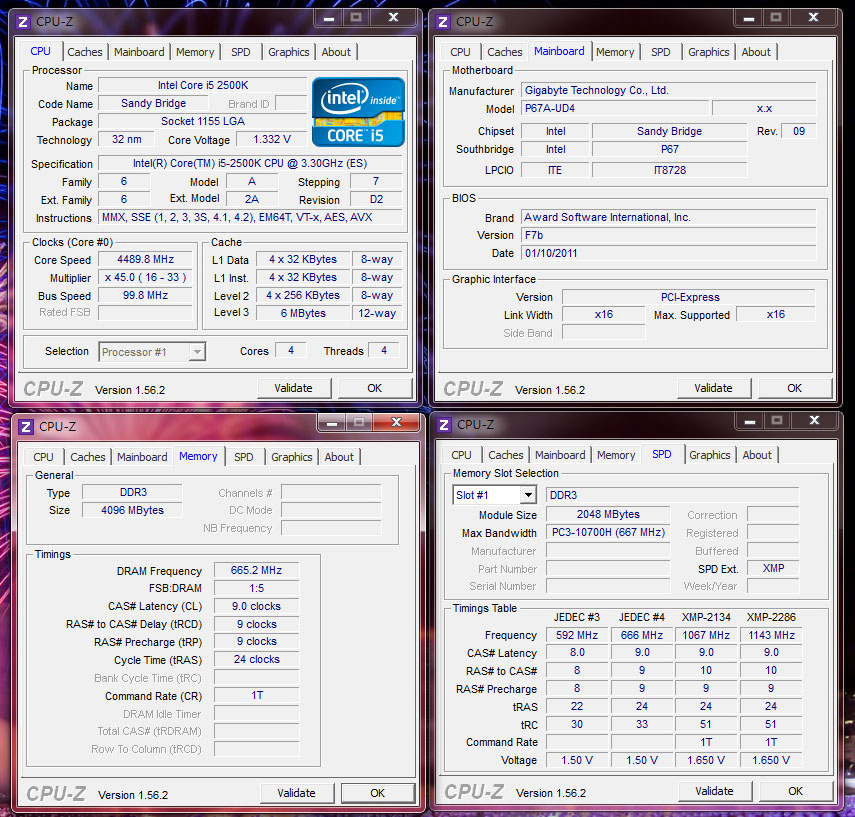Click the LPCIO chip value IT8728
The image size is (855, 817).
click(670, 170)
